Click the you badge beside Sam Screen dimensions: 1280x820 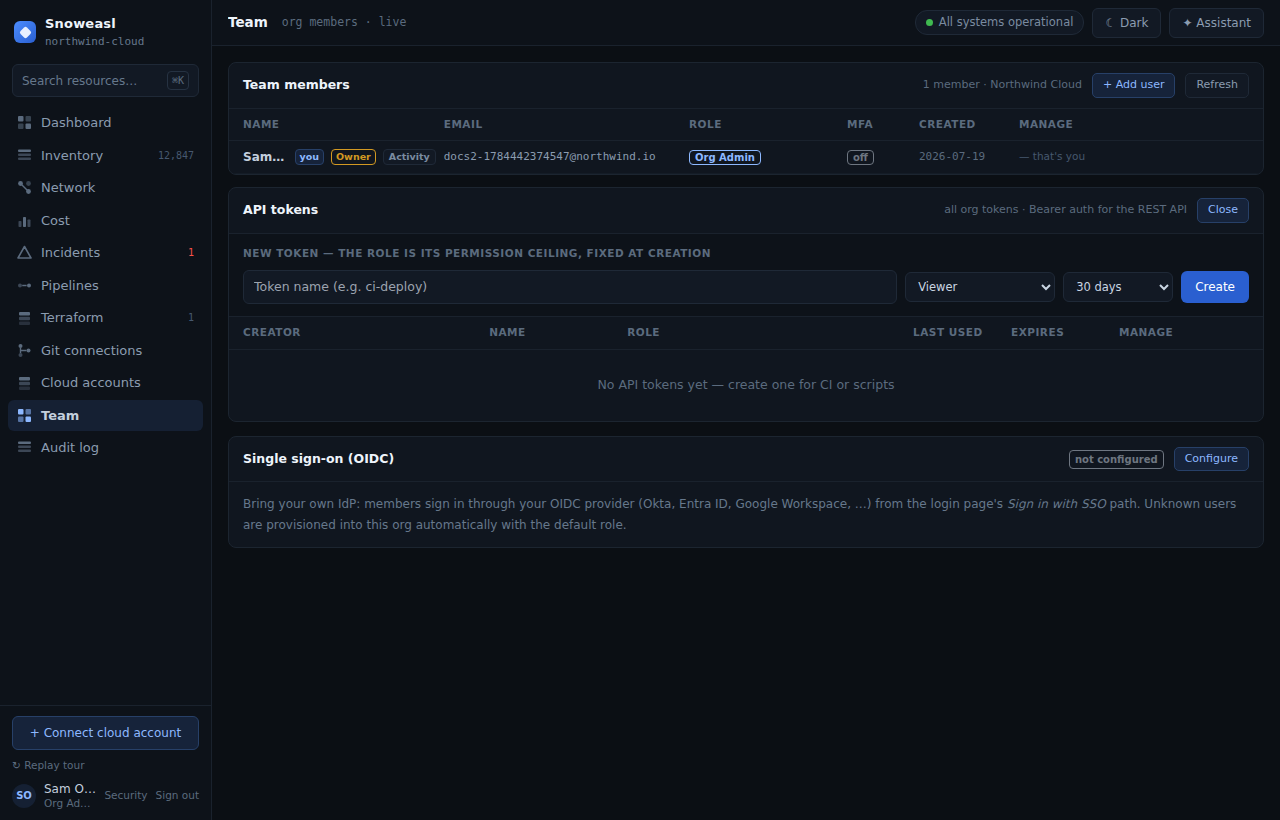pos(309,157)
